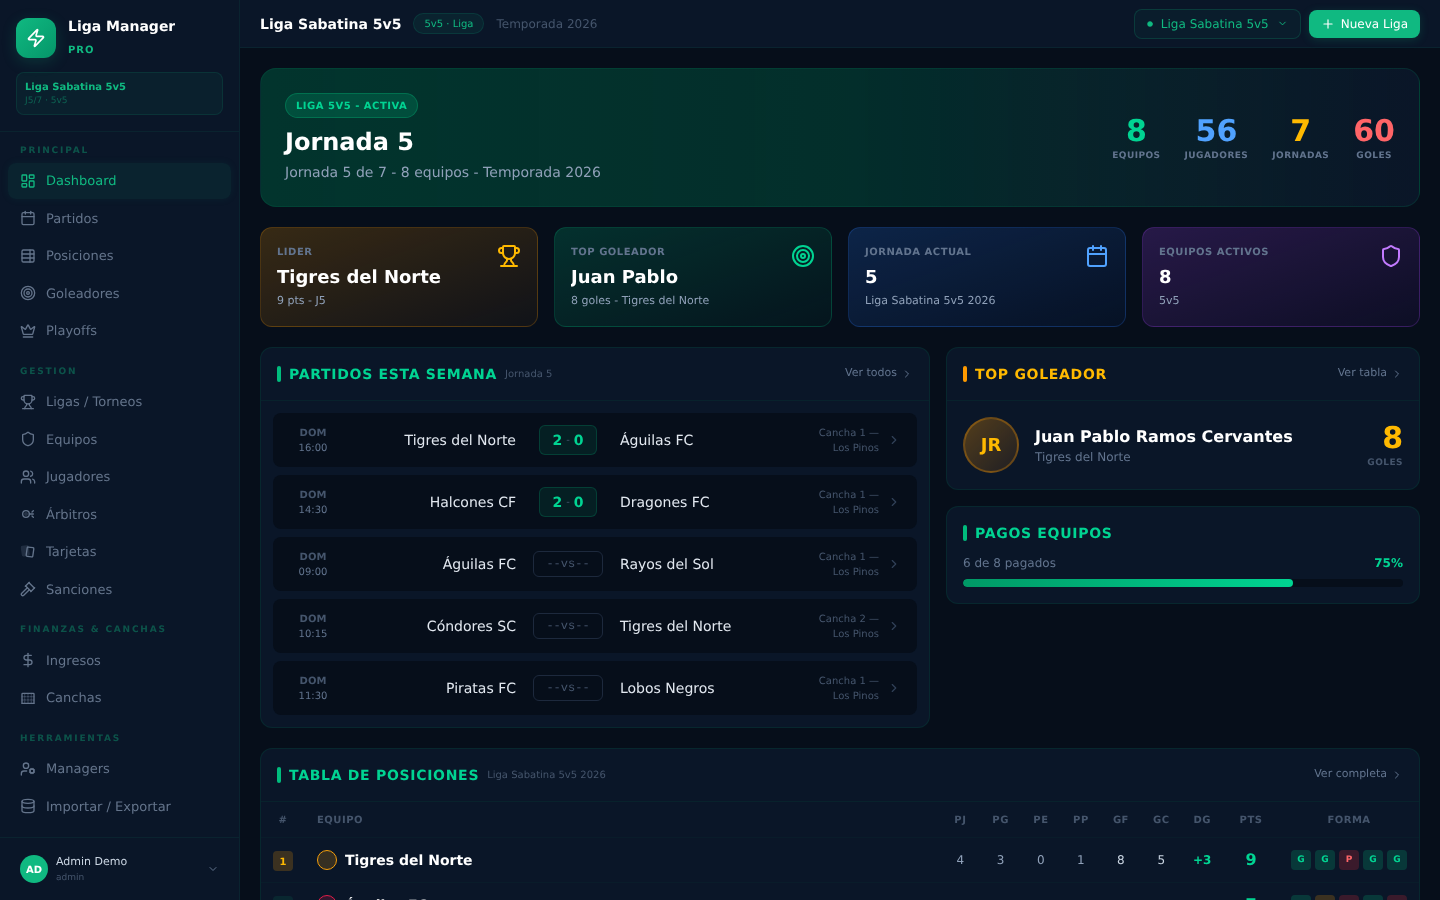Click the target icon on Top Goleador card
Image resolution: width=1440 pixels, height=900 pixels.
pyautogui.click(x=803, y=256)
